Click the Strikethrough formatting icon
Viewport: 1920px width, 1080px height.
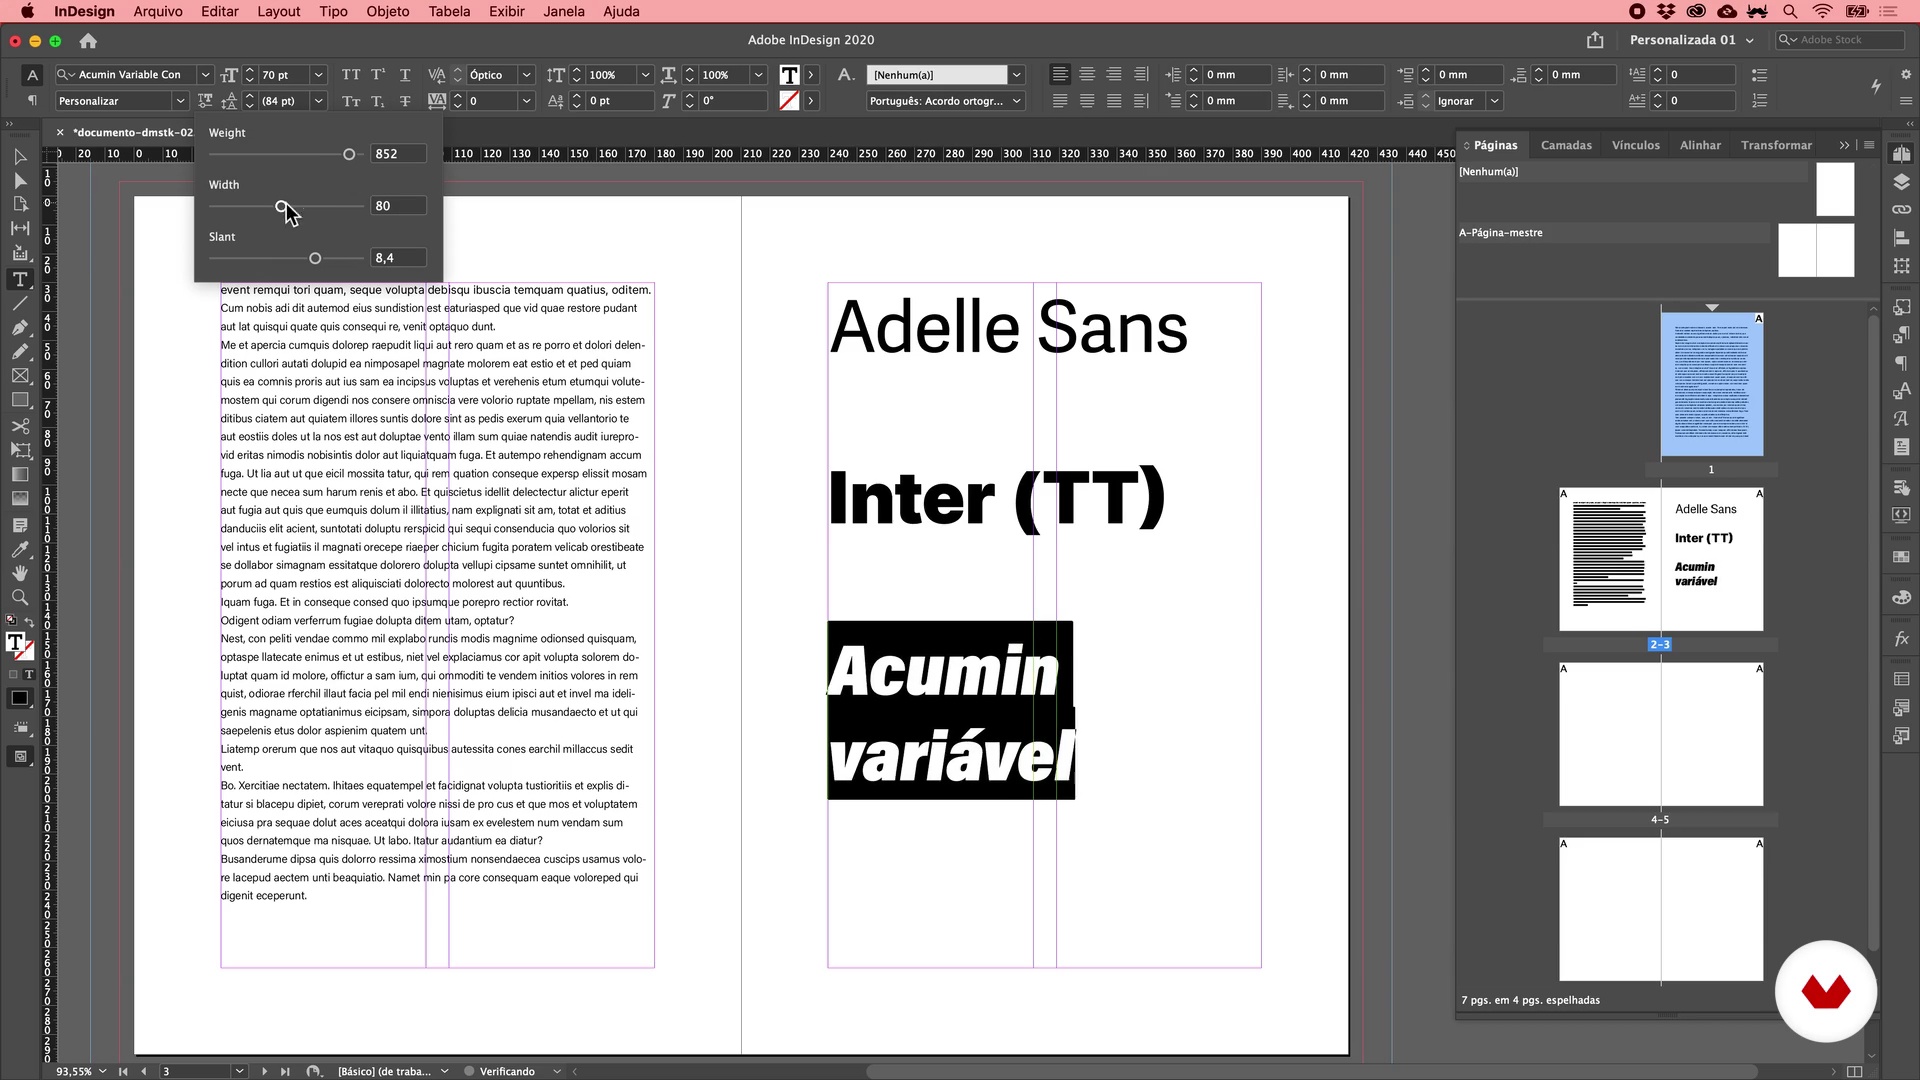coord(405,101)
